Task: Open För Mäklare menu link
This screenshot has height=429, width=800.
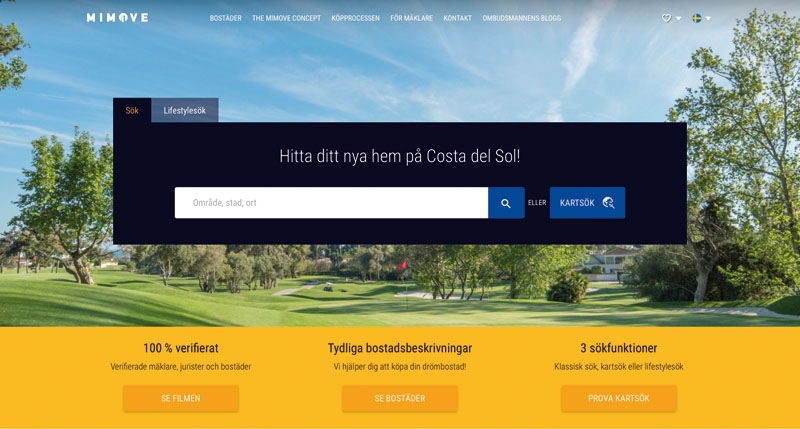Action: 412,18
